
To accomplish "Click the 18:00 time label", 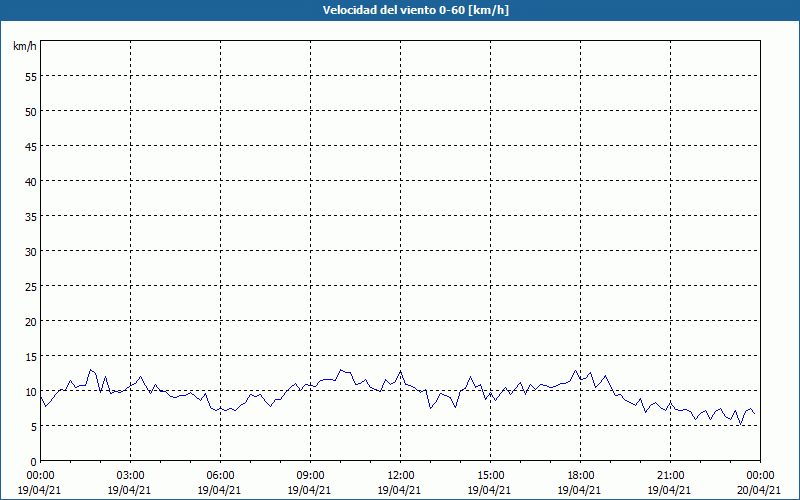I will coord(580,476).
